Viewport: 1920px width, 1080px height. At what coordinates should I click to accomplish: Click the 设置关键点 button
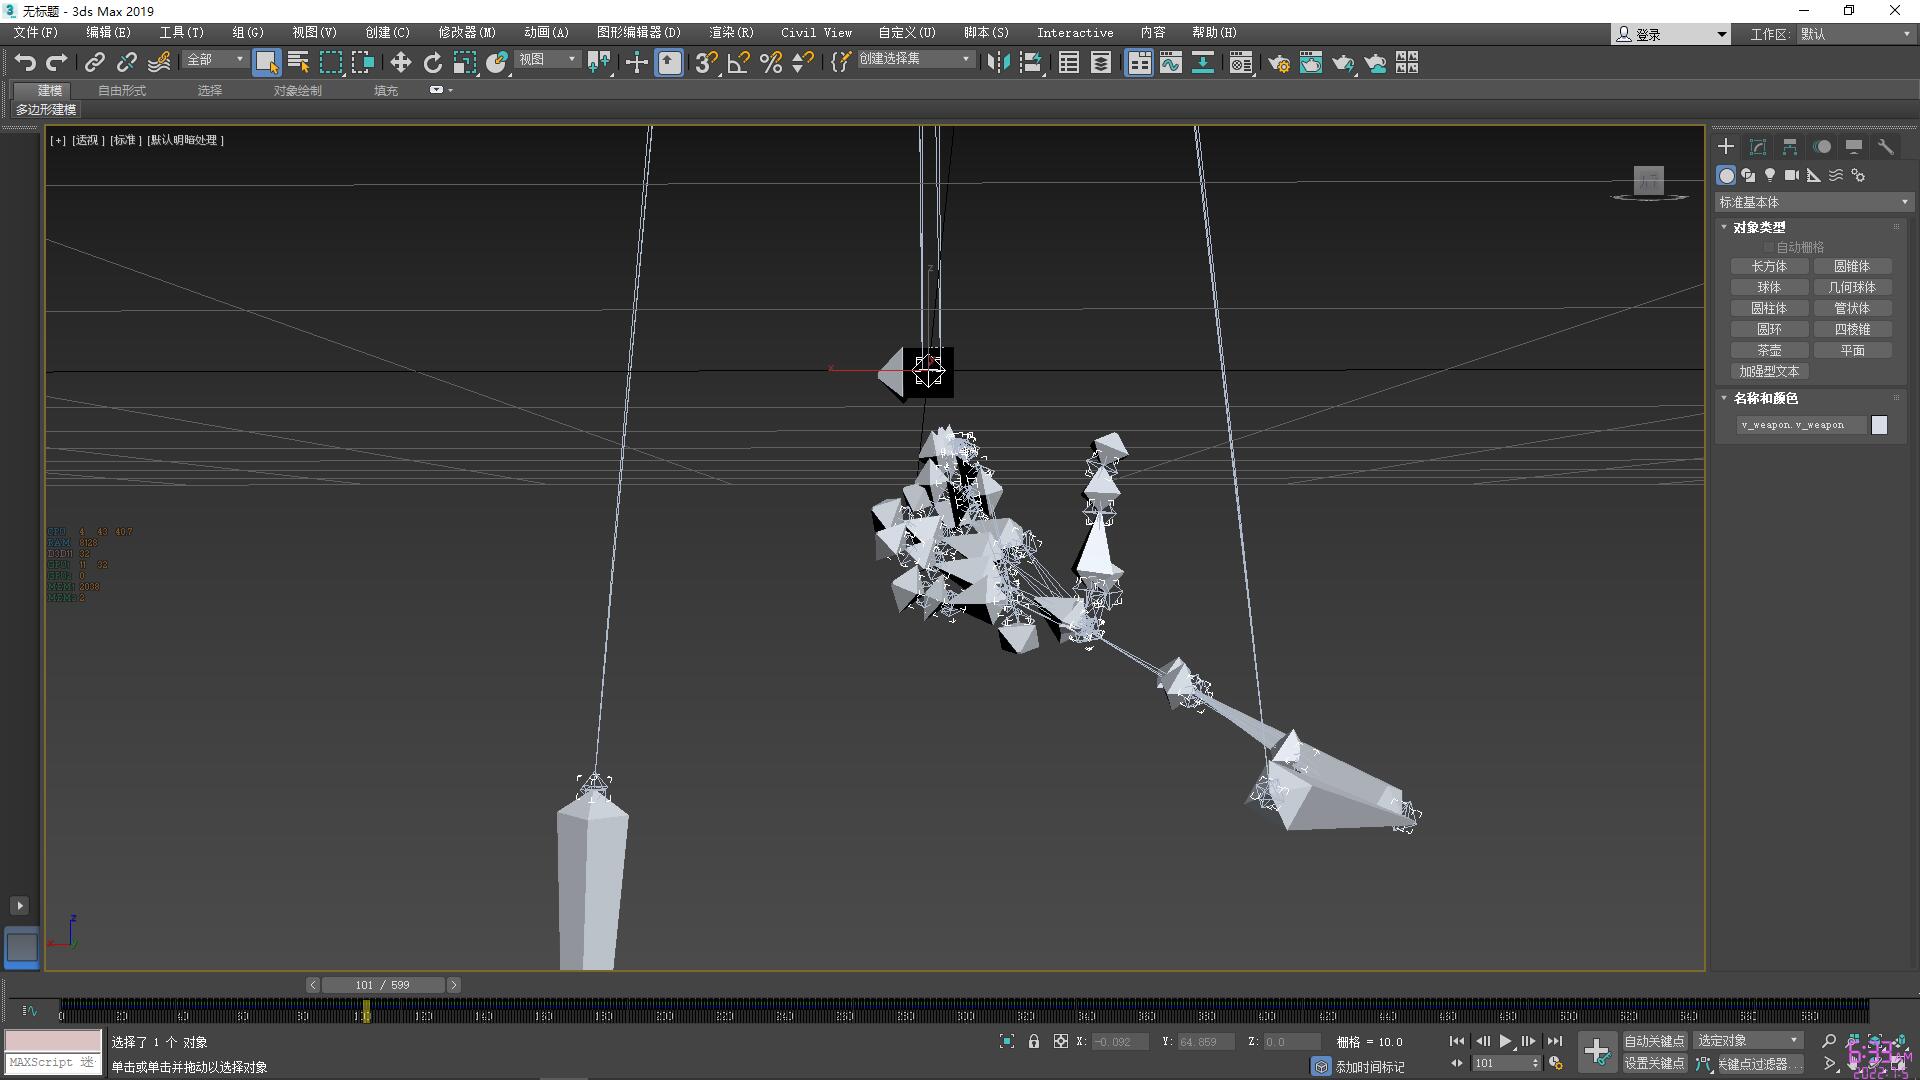pyautogui.click(x=1655, y=1064)
